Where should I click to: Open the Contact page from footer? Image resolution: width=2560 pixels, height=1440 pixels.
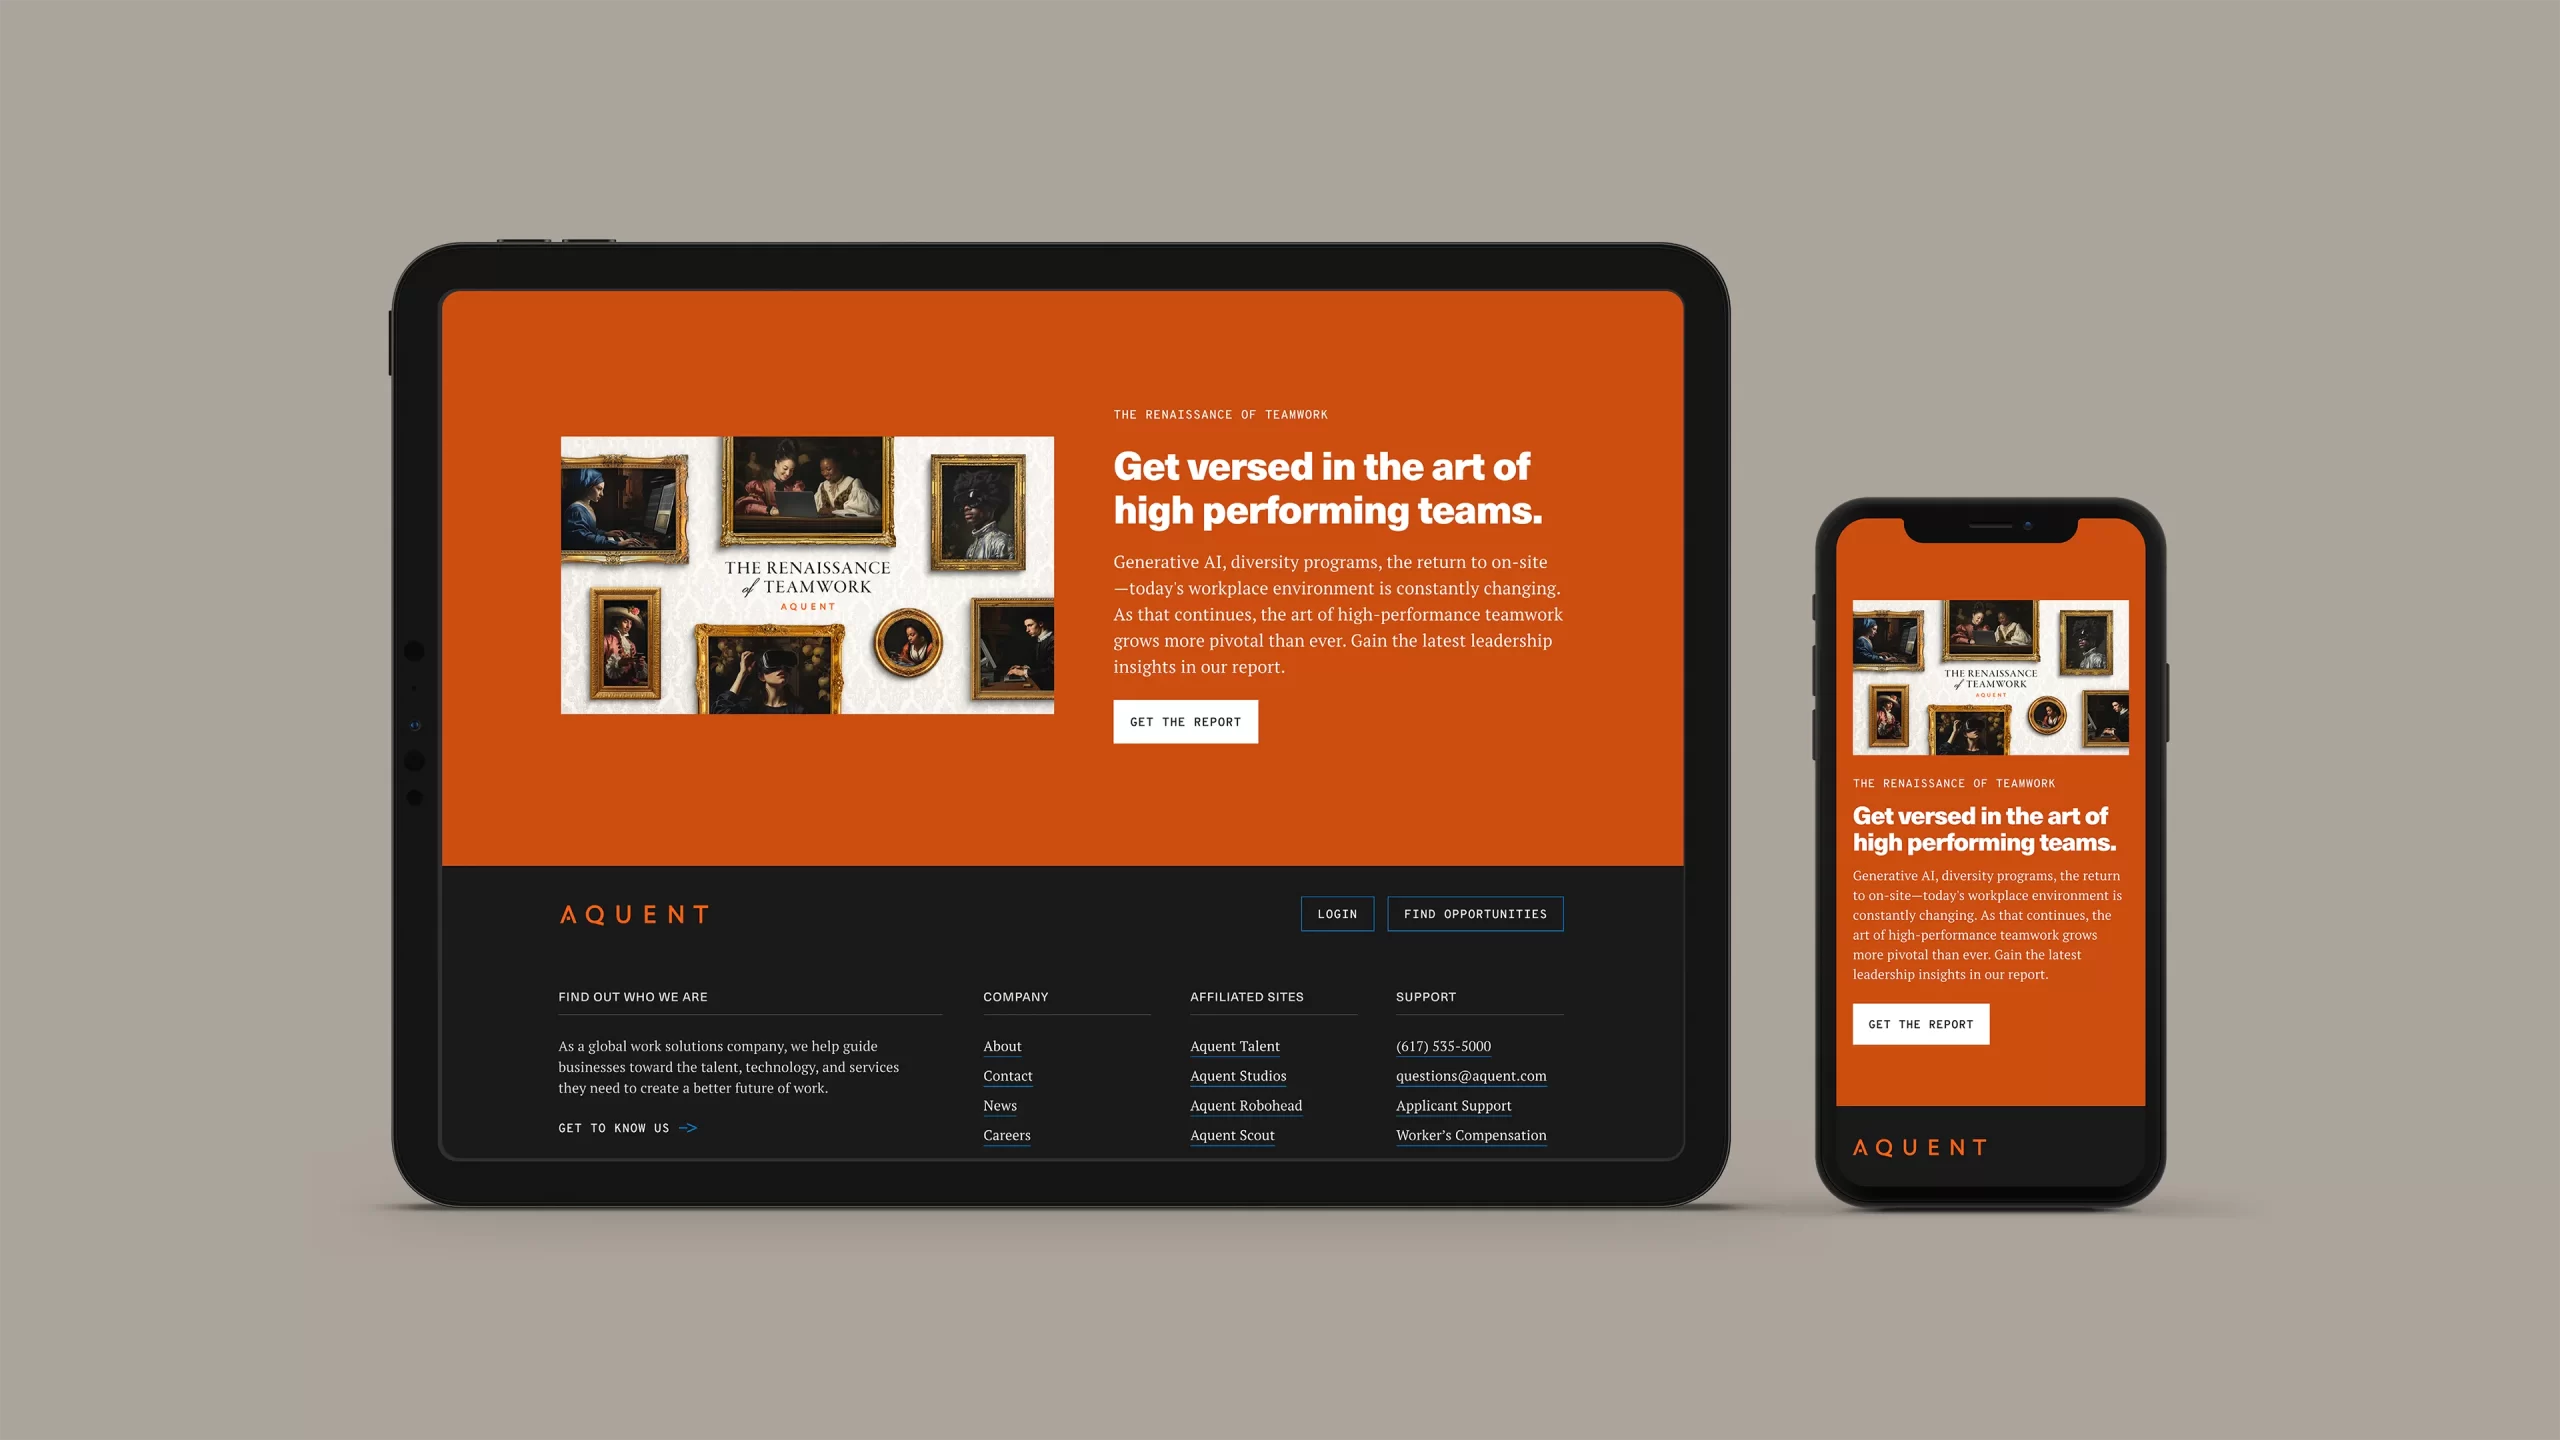[x=1006, y=1074]
